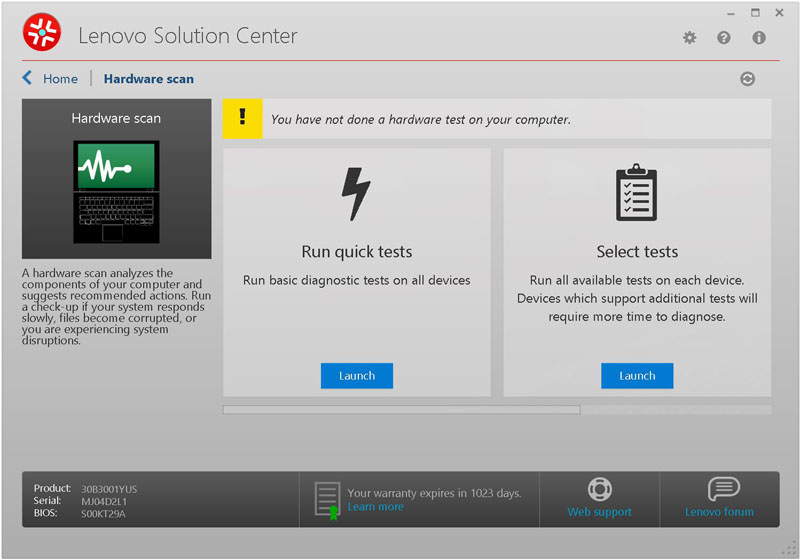Screen dimensions: 800x560
Task: Select the Hardware scan breadcrumb item
Action: [x=148, y=79]
